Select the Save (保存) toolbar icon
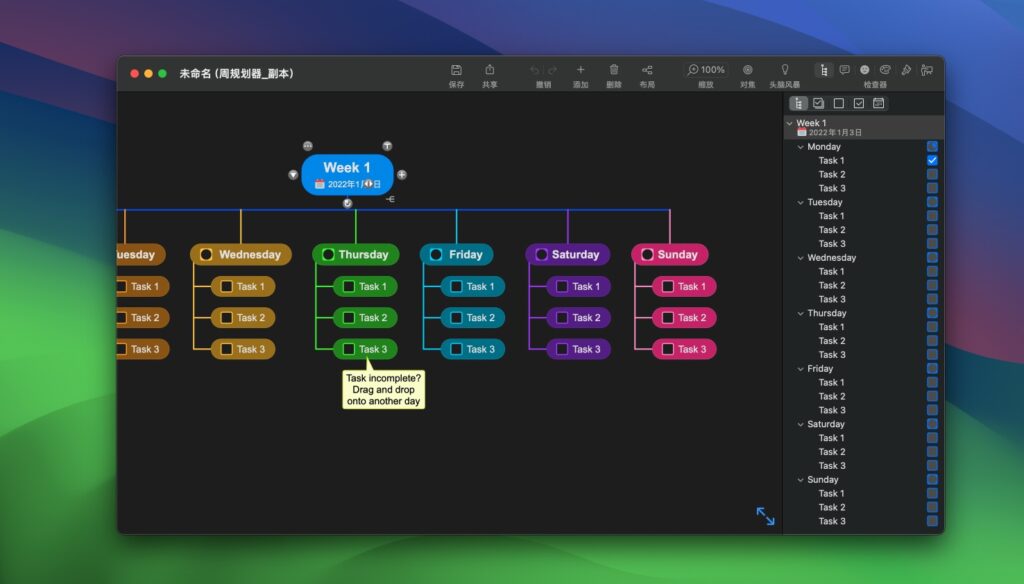The width and height of the screenshot is (1024, 584). tap(457, 70)
